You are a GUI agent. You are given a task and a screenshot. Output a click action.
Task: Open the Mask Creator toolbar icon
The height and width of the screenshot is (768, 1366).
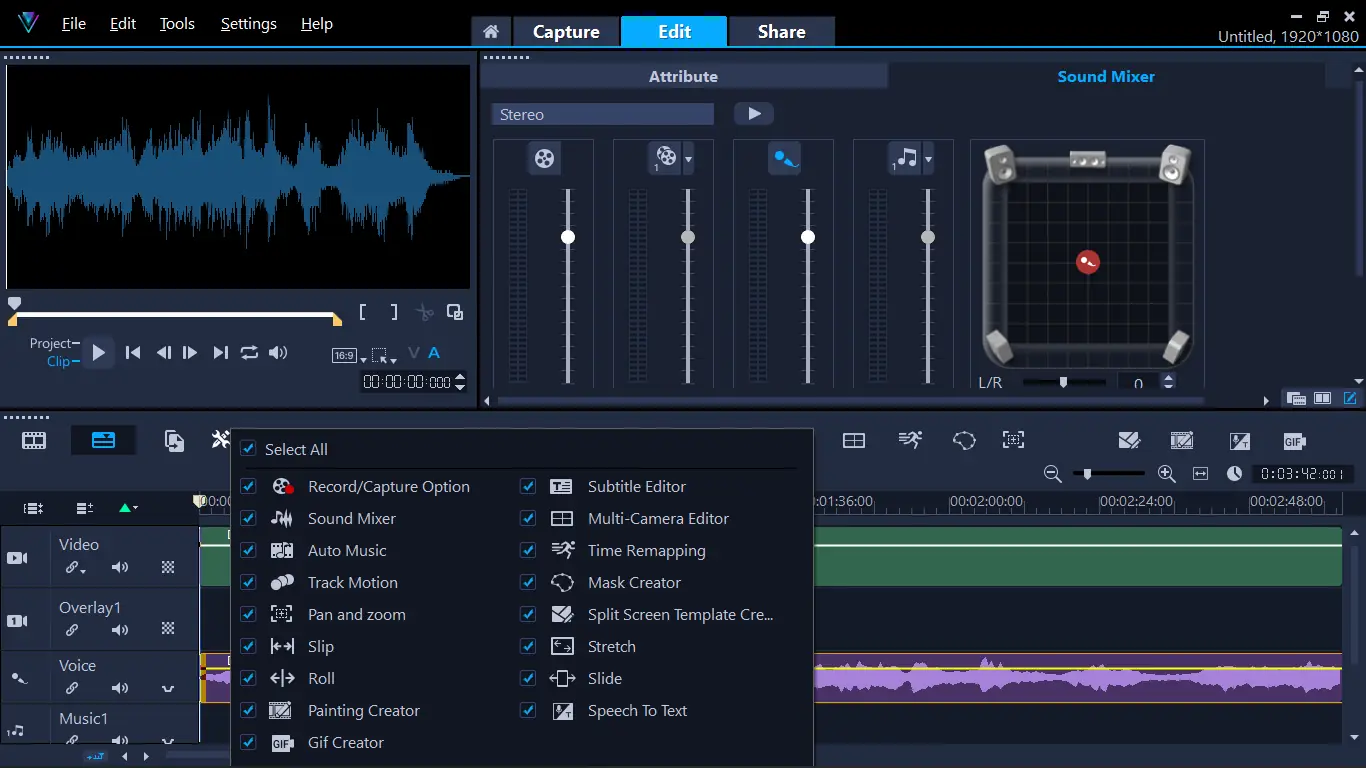(964, 441)
